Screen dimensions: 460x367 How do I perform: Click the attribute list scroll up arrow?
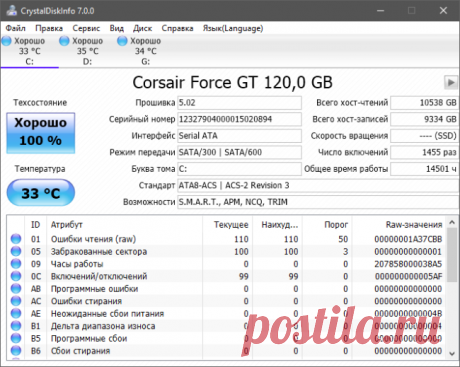coord(452,222)
